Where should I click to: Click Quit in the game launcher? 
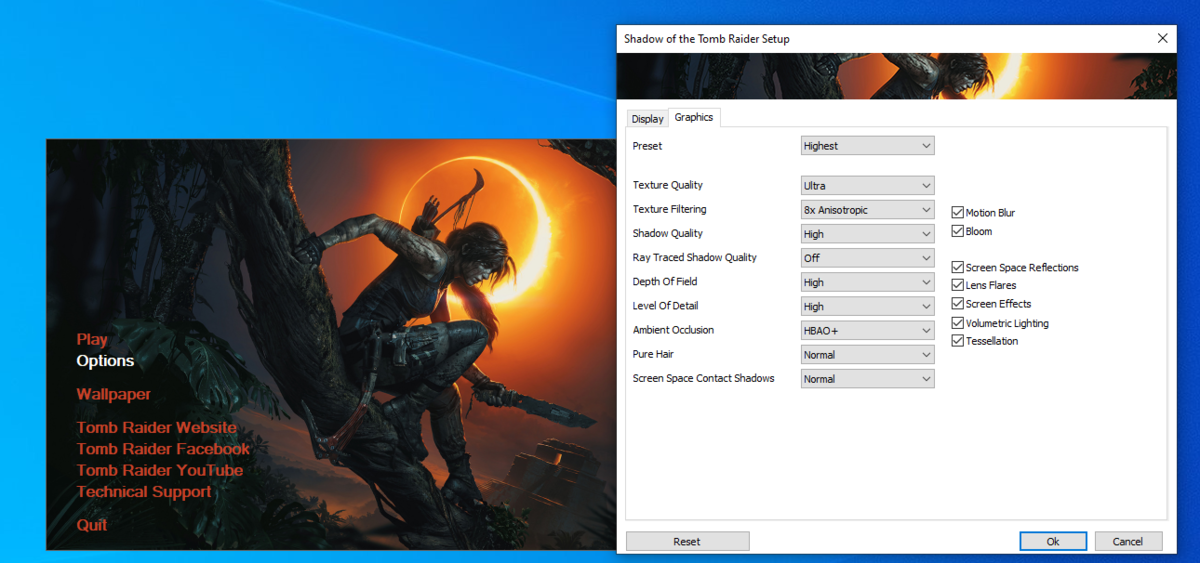(92, 525)
